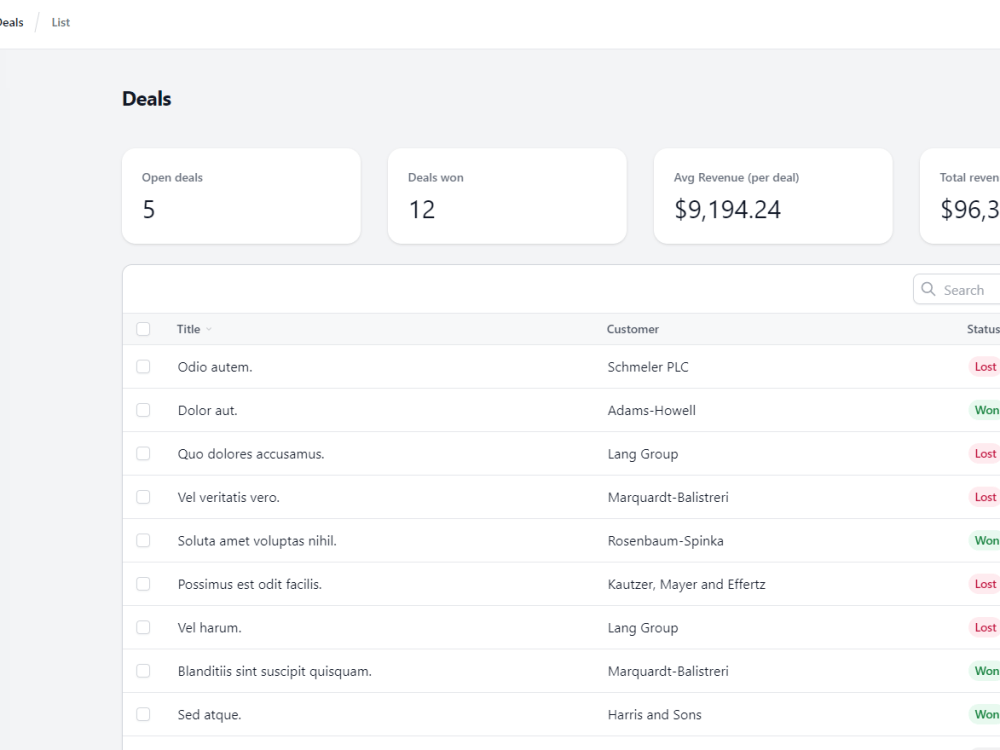Image resolution: width=1000 pixels, height=750 pixels.
Task: Select the Avg Revenue per deal card
Action: tap(773, 196)
